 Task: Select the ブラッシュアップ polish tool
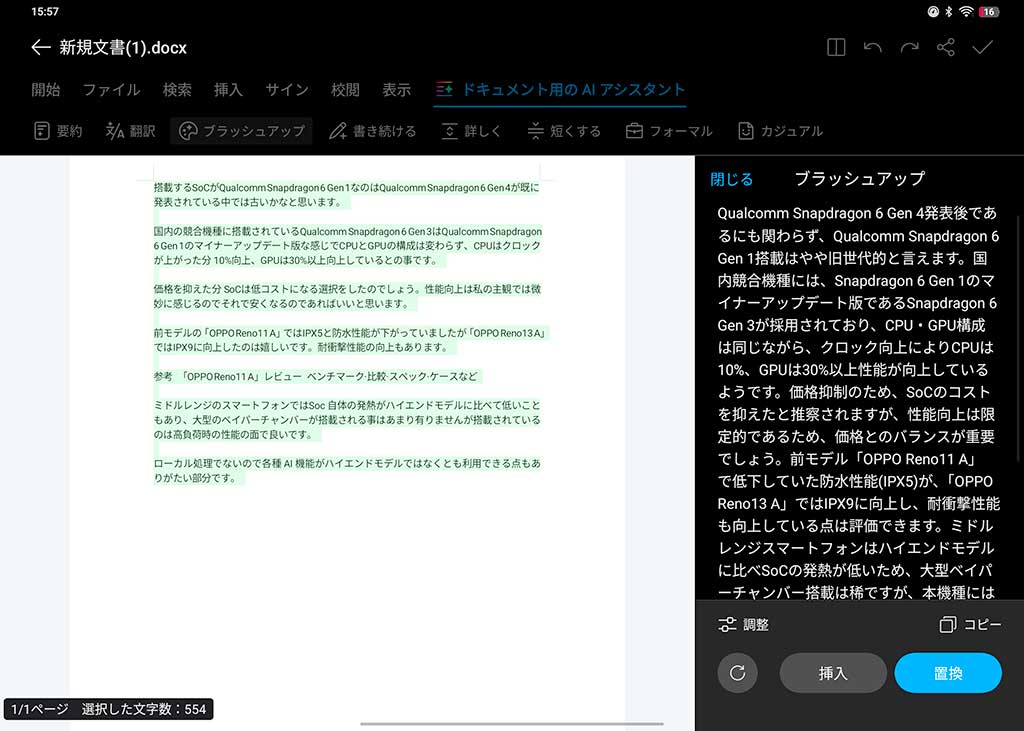click(241, 131)
